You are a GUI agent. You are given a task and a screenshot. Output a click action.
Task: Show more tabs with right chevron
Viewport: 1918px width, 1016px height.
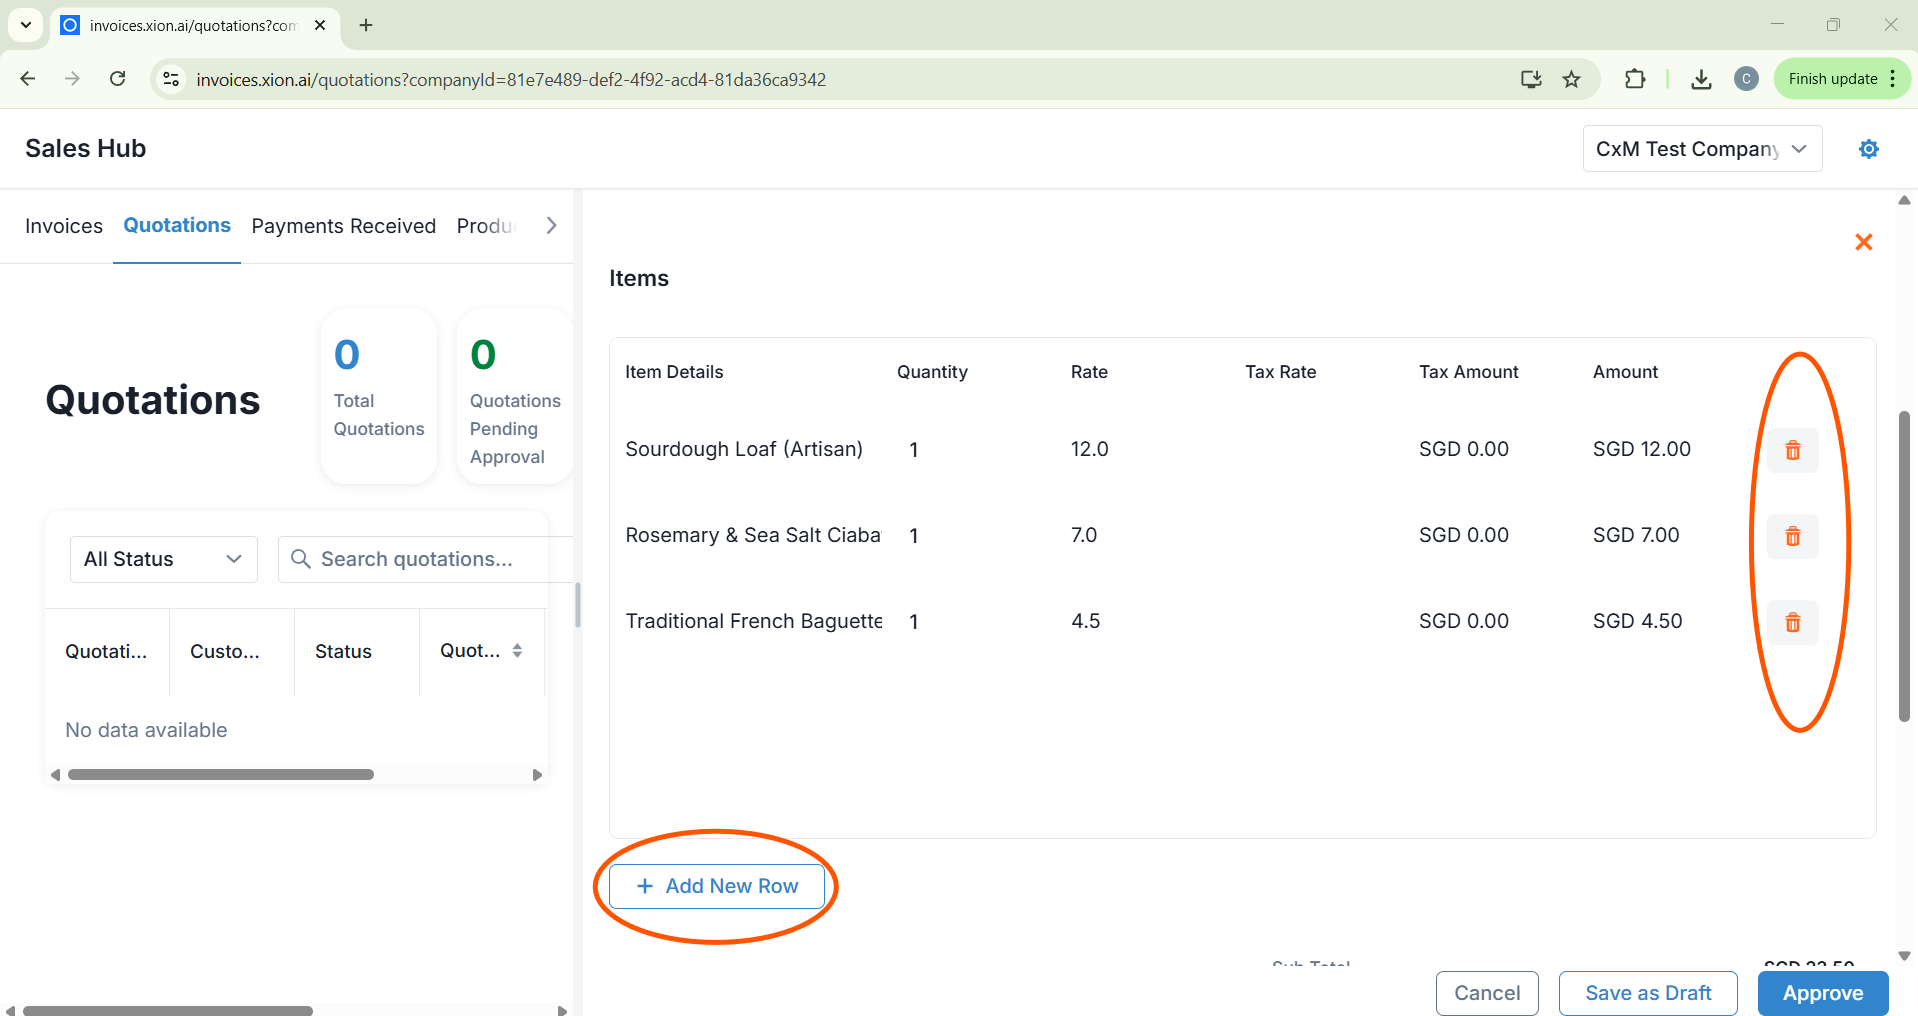551,226
